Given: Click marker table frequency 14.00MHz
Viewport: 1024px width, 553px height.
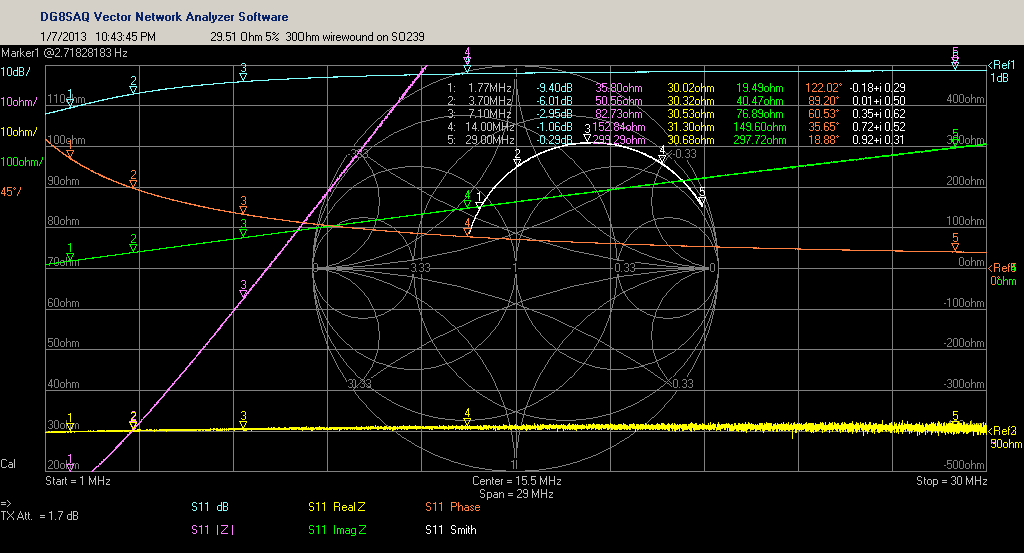Looking at the screenshot, I should pyautogui.click(x=489, y=127).
